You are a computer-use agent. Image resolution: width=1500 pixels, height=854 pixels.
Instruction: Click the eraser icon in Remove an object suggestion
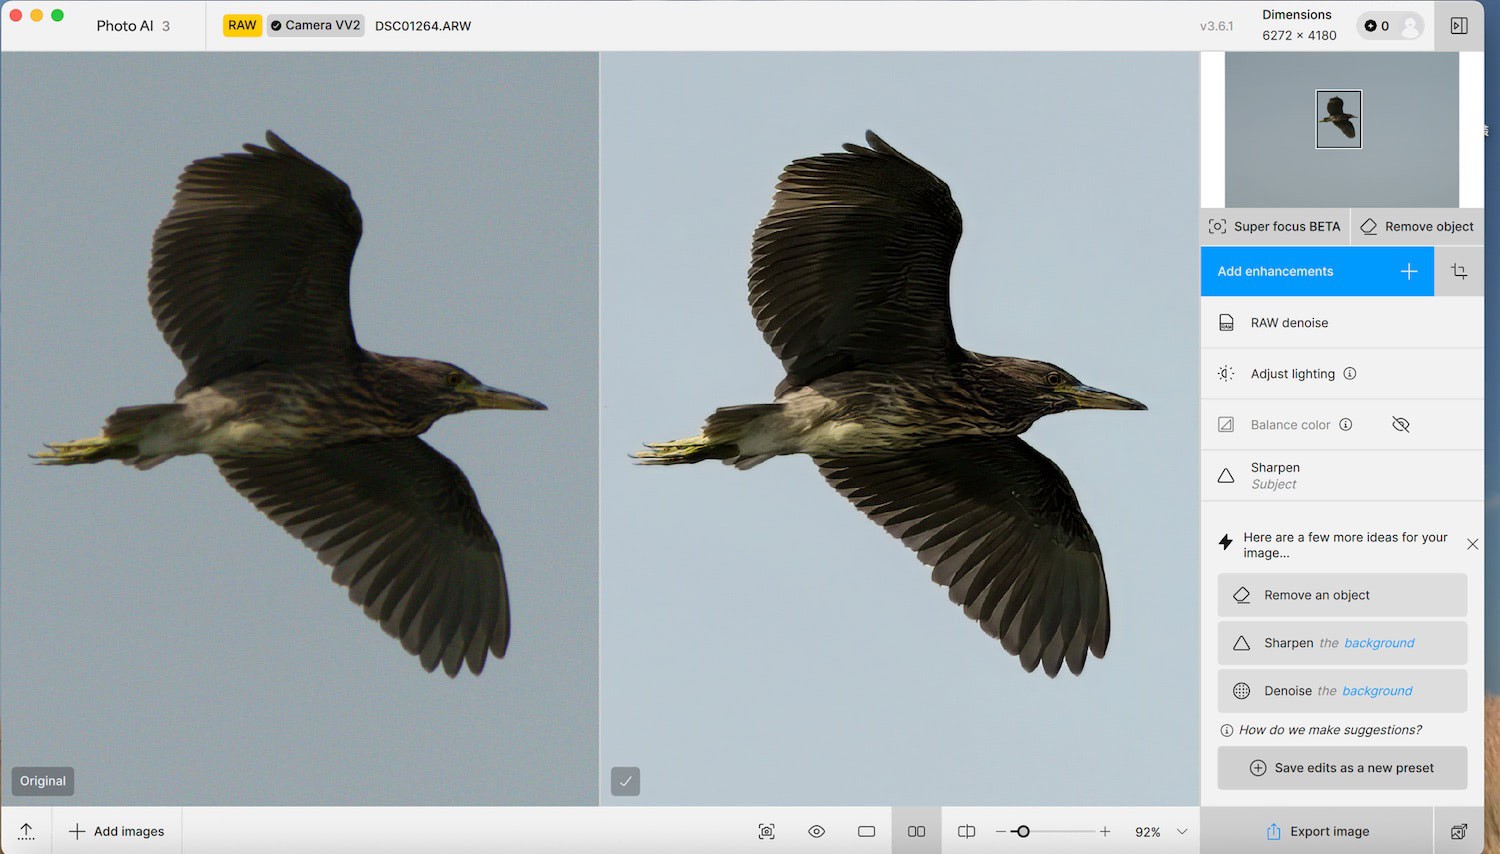pyautogui.click(x=1241, y=595)
